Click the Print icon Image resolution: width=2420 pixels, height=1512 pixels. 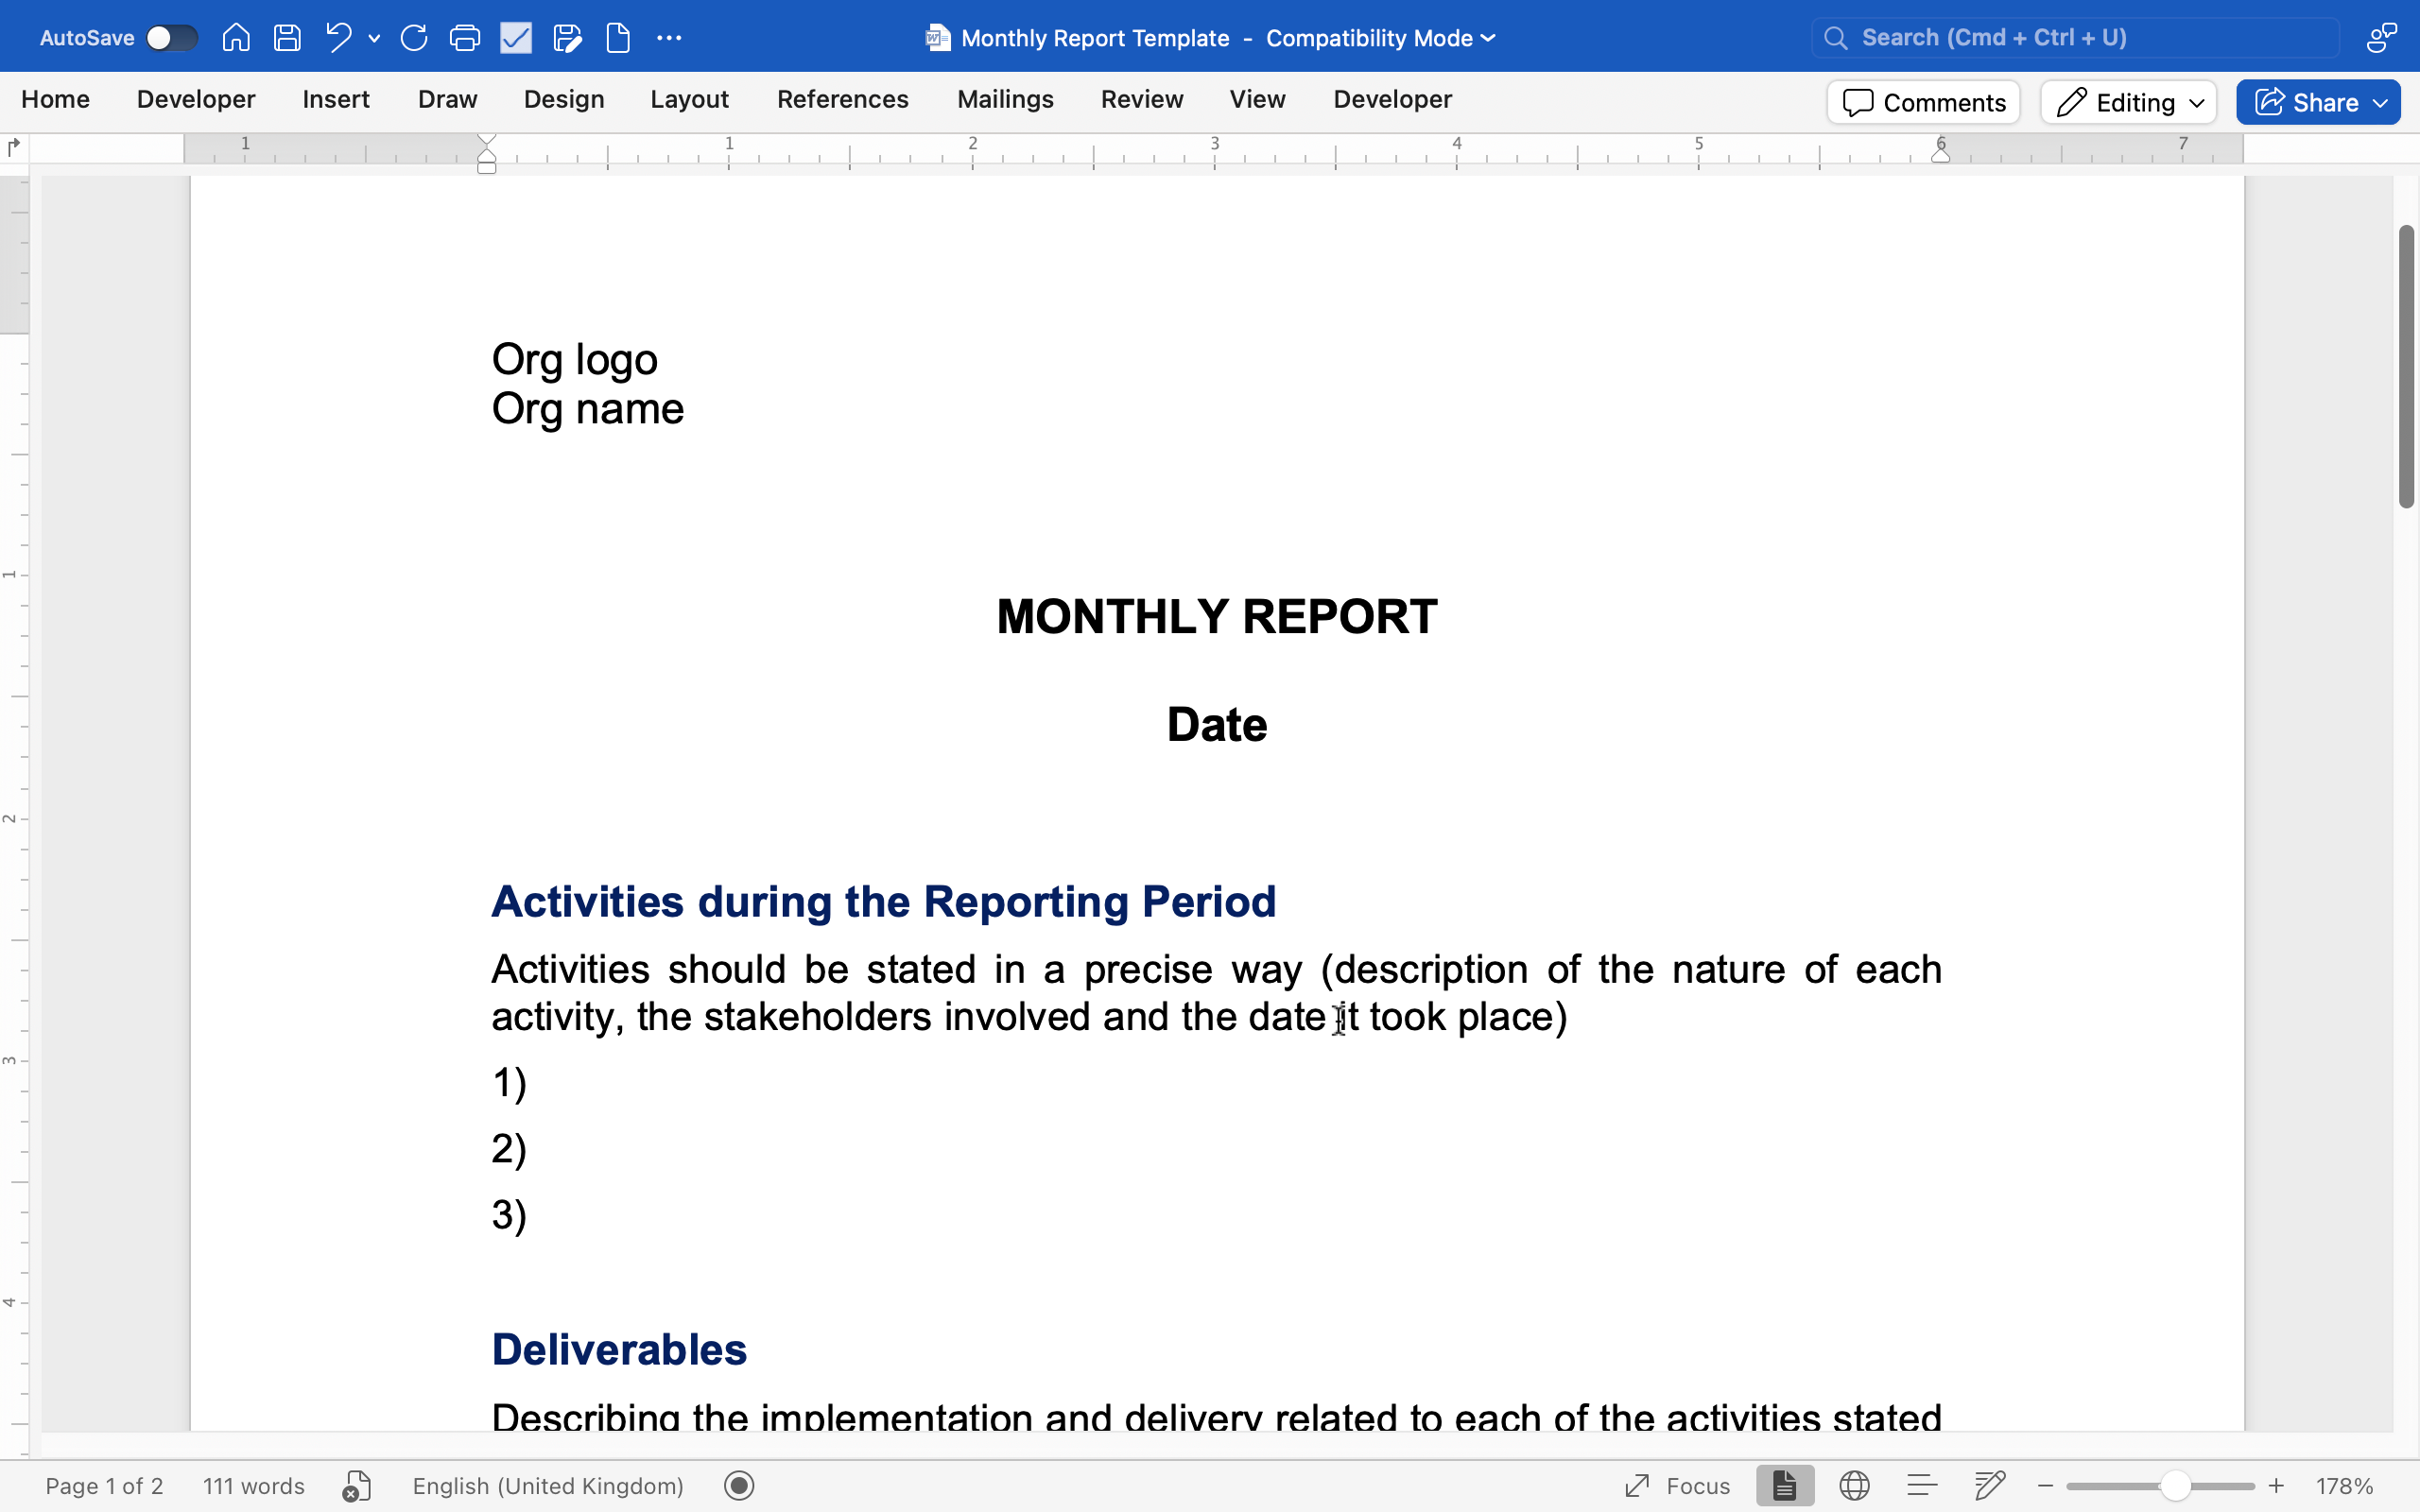click(x=465, y=38)
